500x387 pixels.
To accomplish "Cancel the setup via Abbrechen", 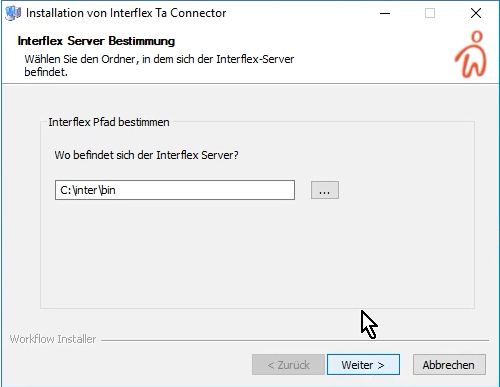I will pyautogui.click(x=449, y=365).
